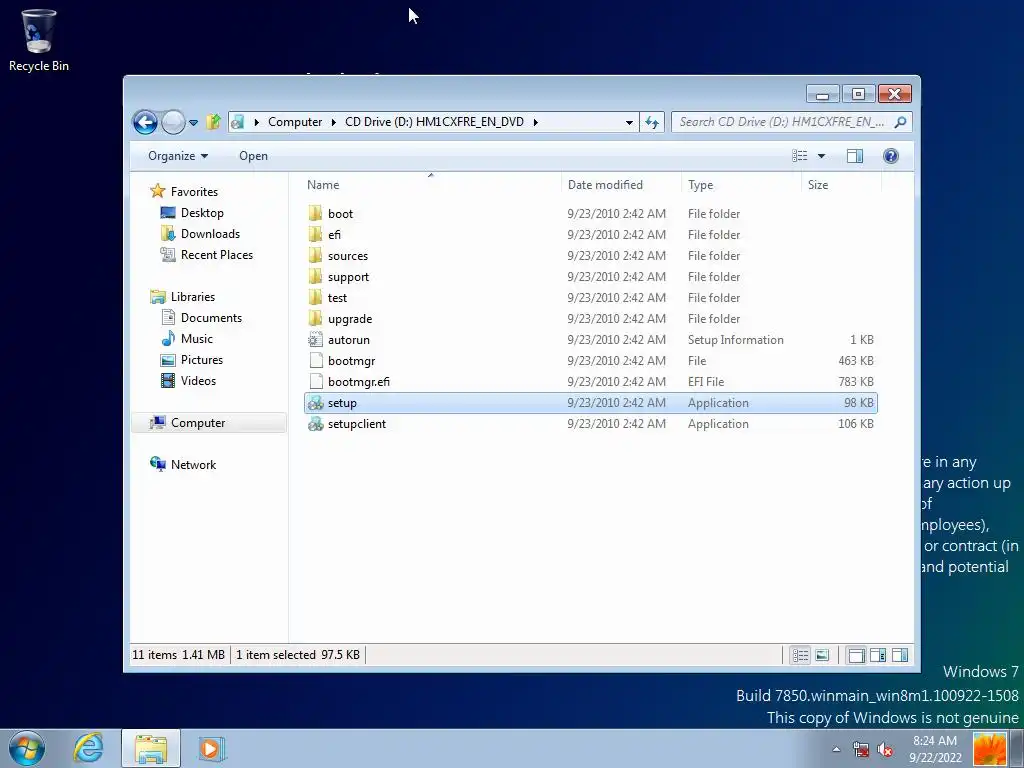Select the no-pane layout icon in status bar
1024x768 pixels.
tap(856, 655)
